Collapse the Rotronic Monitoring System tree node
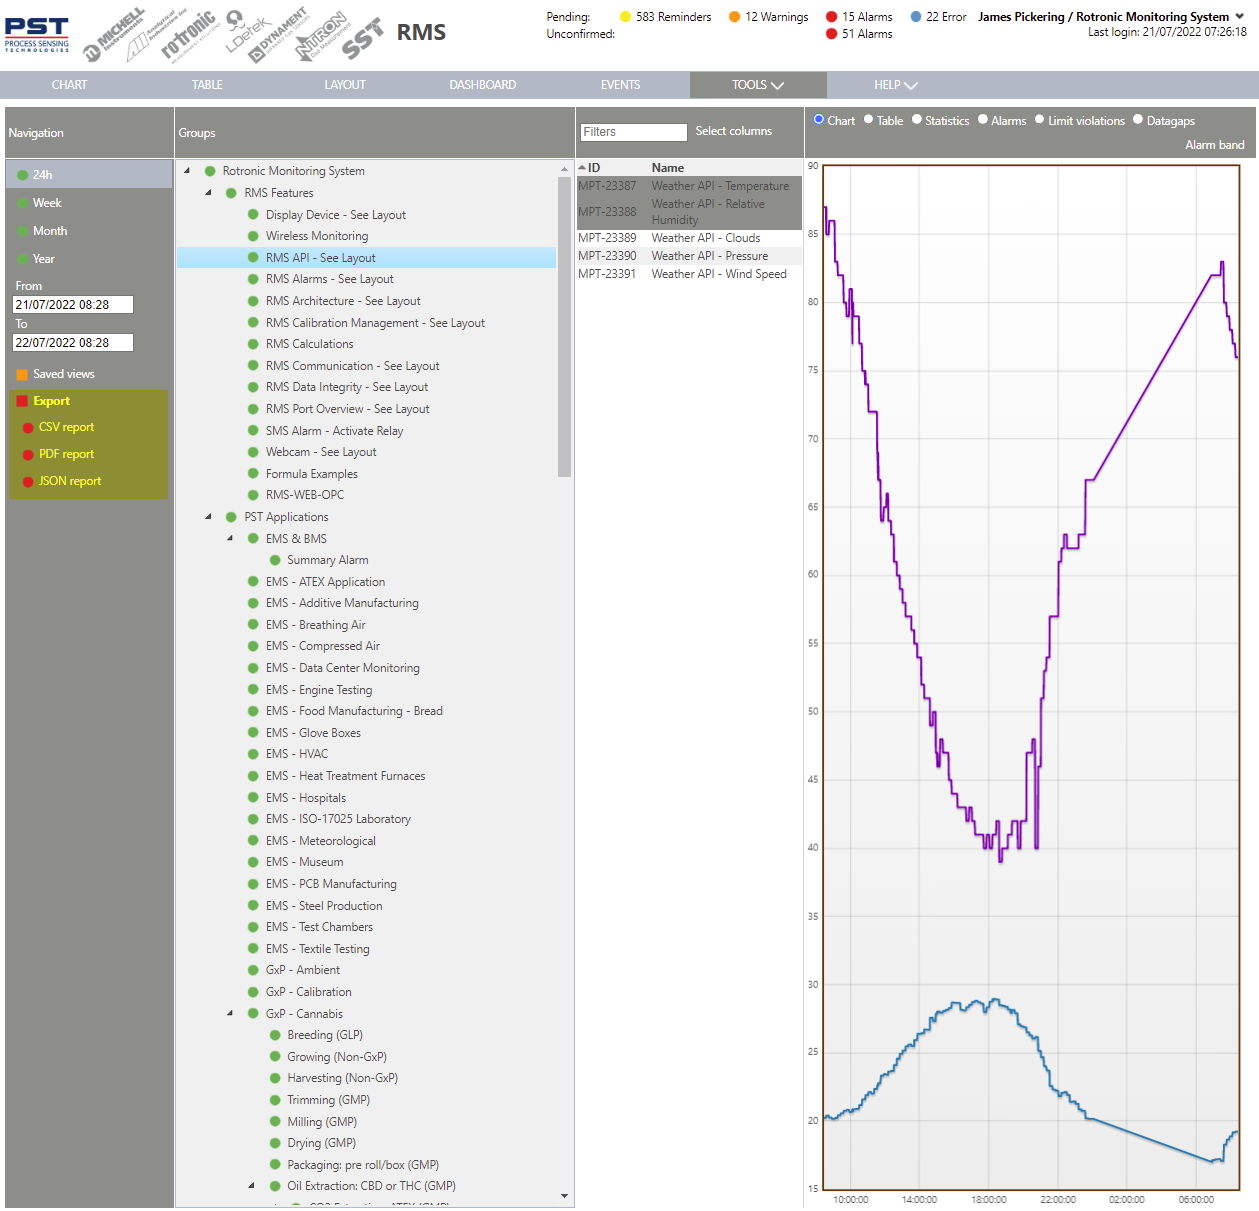 [187, 171]
